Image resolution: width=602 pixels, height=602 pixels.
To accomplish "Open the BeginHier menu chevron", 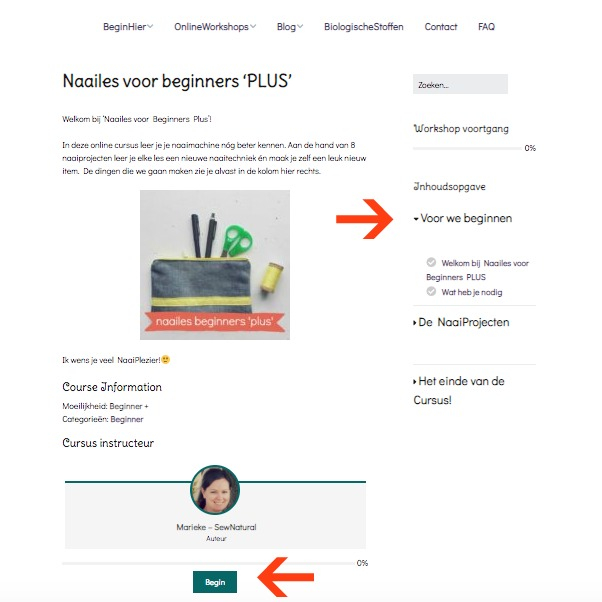I will pyautogui.click(x=150, y=26).
